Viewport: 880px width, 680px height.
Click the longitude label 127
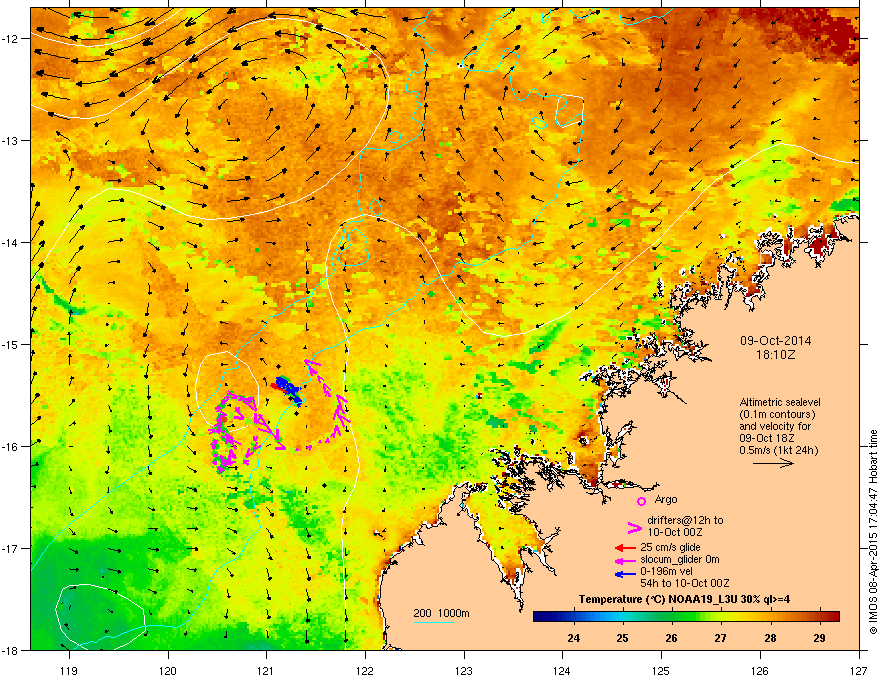point(859,670)
